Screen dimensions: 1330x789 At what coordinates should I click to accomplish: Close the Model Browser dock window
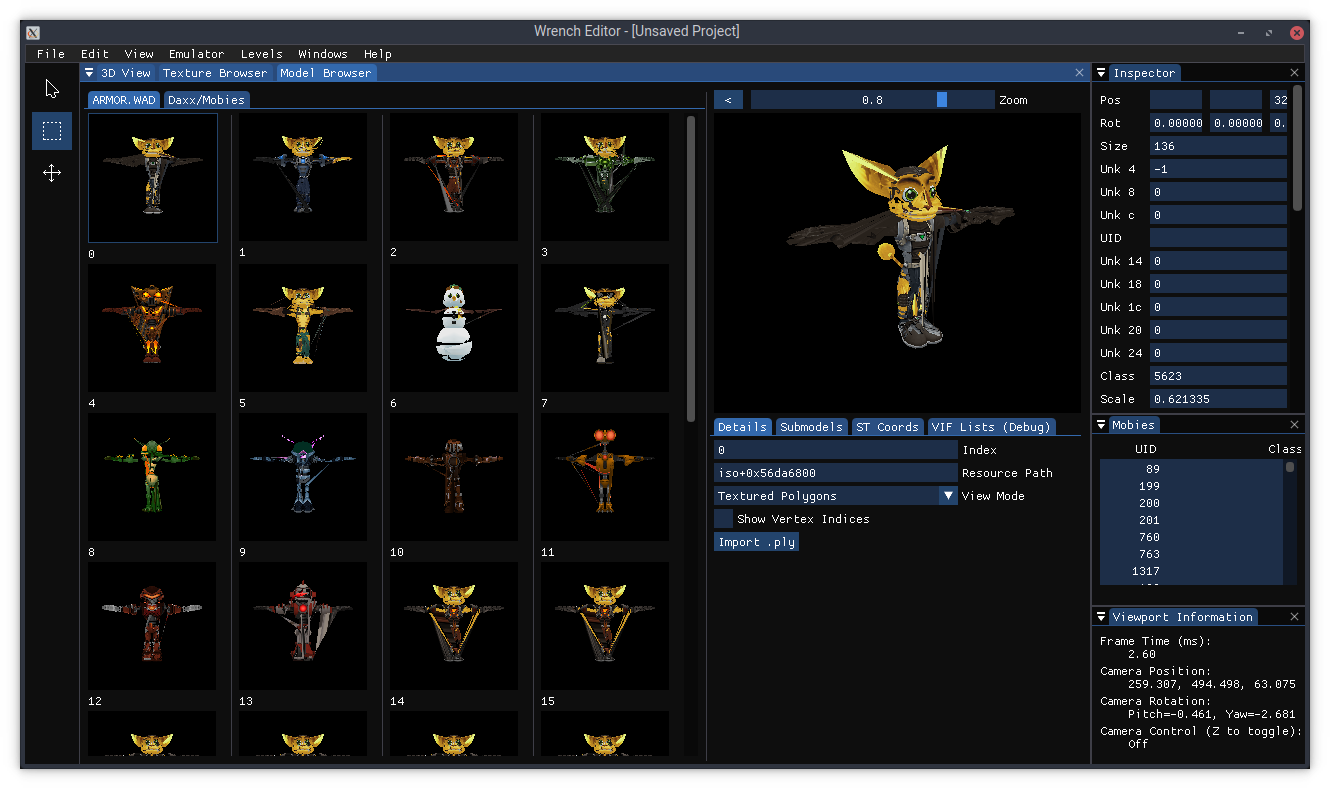click(x=1079, y=73)
